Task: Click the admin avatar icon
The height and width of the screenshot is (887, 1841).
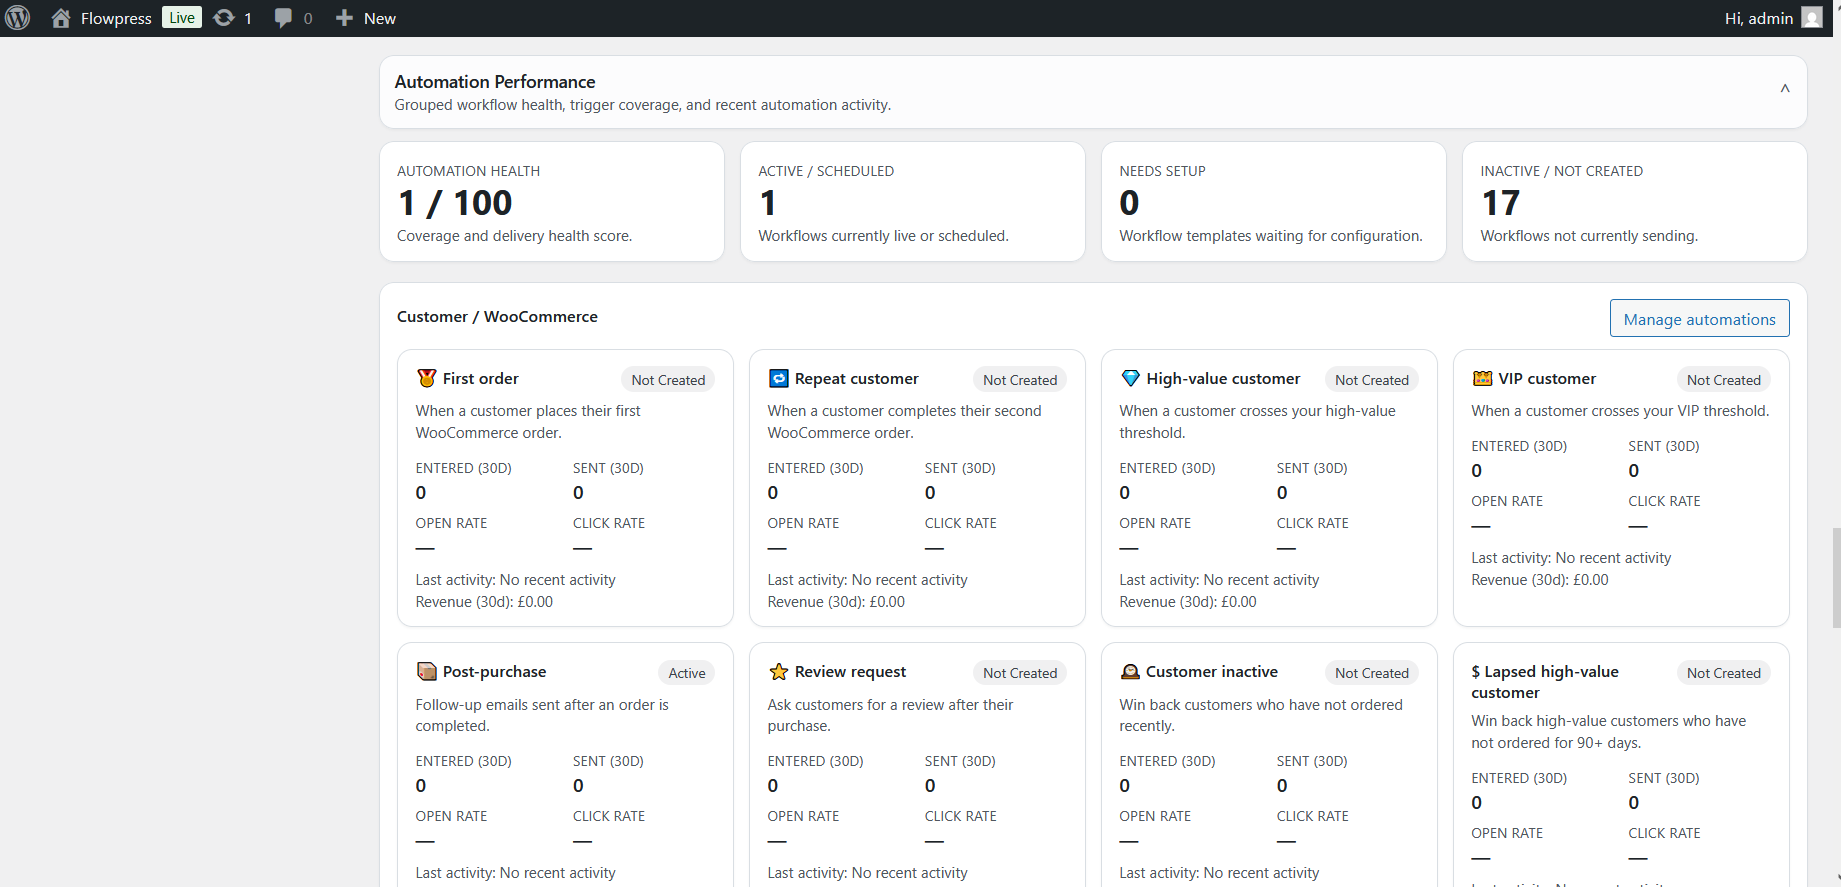Action: (x=1811, y=18)
